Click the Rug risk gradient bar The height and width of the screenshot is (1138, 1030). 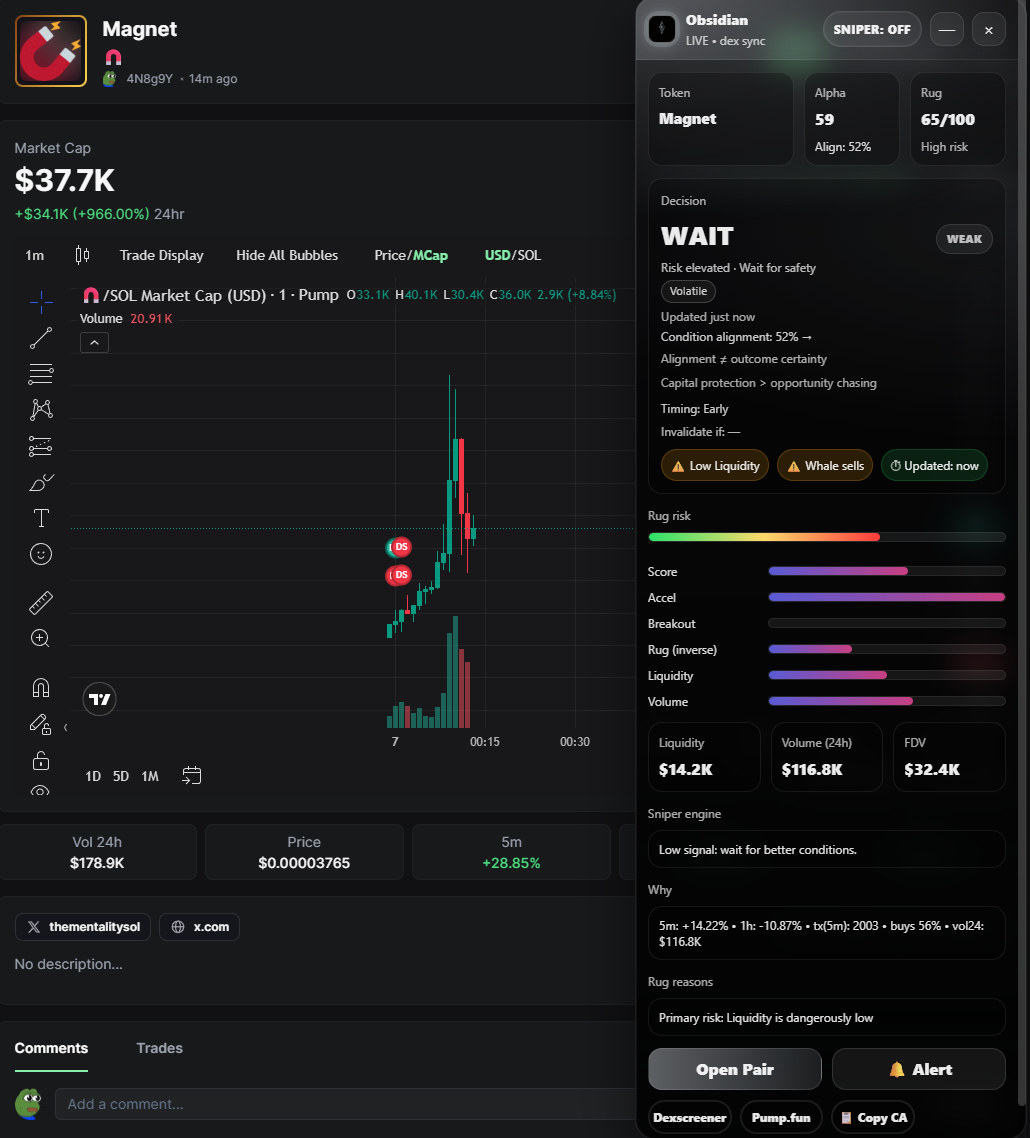(827, 537)
